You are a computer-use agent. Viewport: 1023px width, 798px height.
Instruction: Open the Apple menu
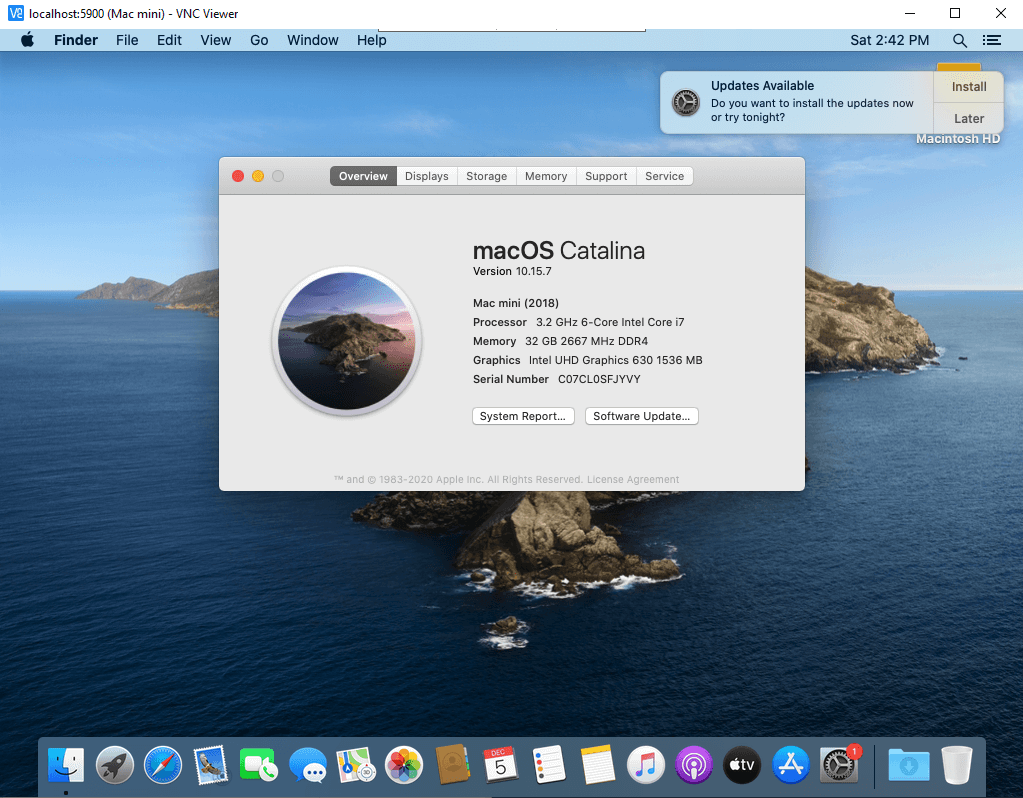[x=27, y=40]
